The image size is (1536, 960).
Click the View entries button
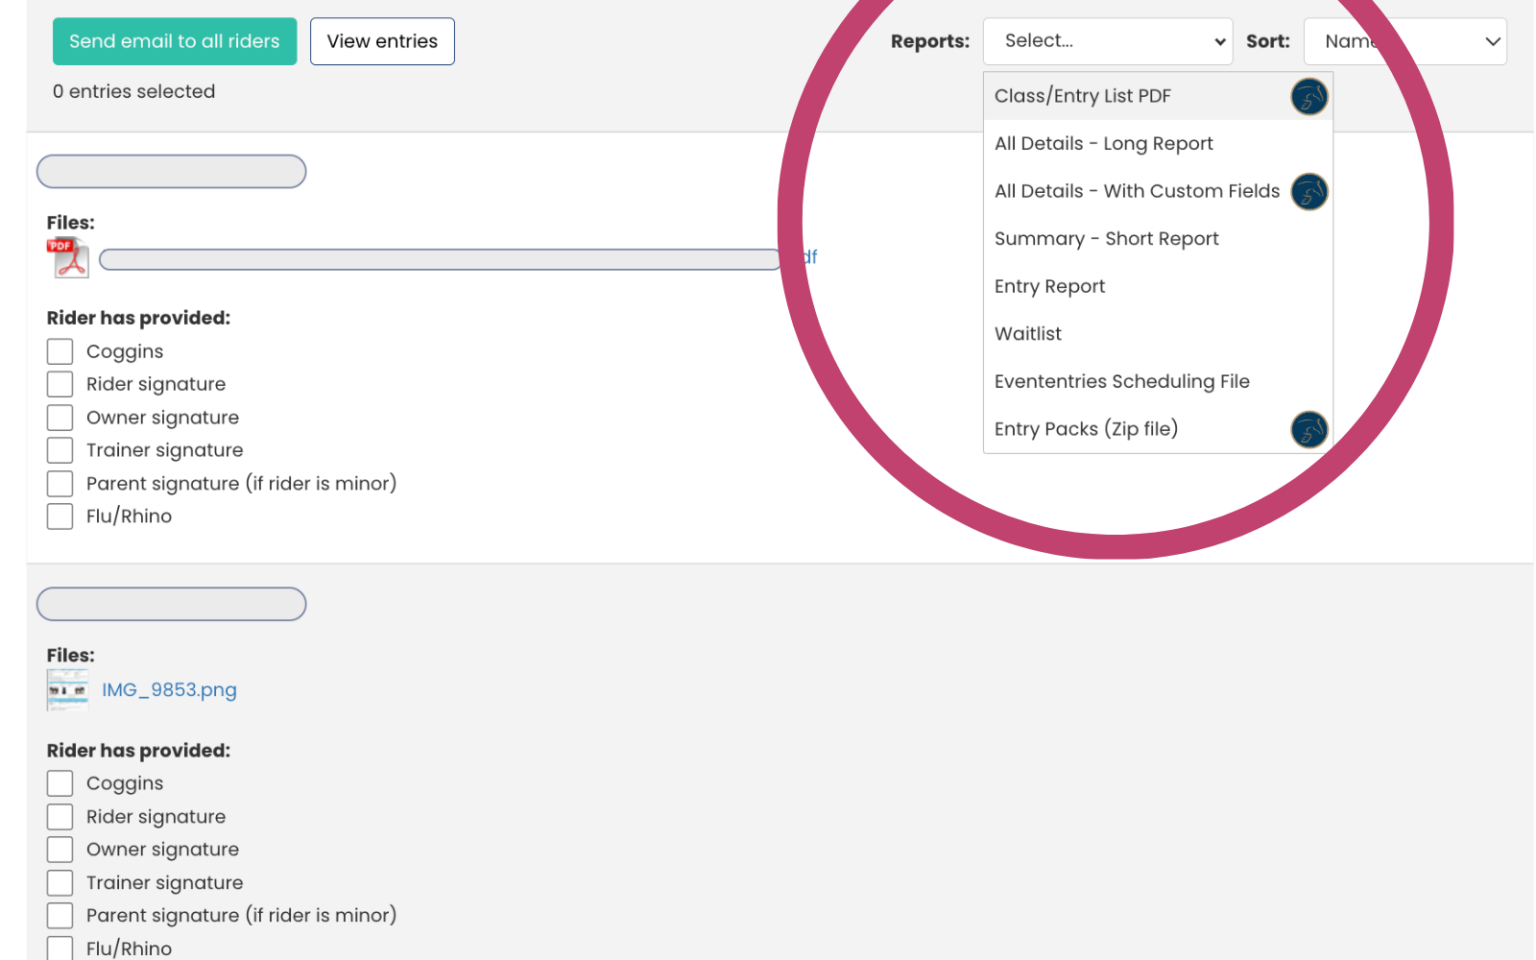point(382,41)
